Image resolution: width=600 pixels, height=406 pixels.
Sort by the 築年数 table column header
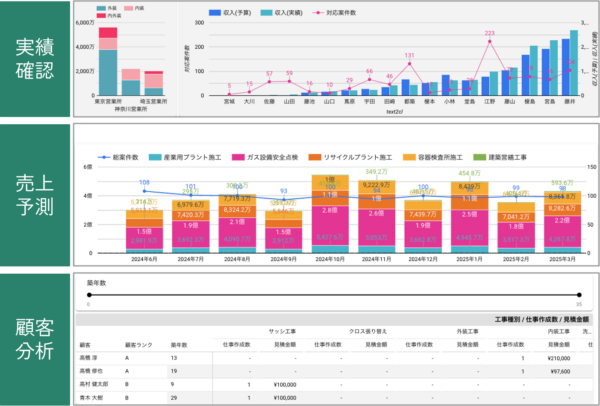(x=179, y=345)
